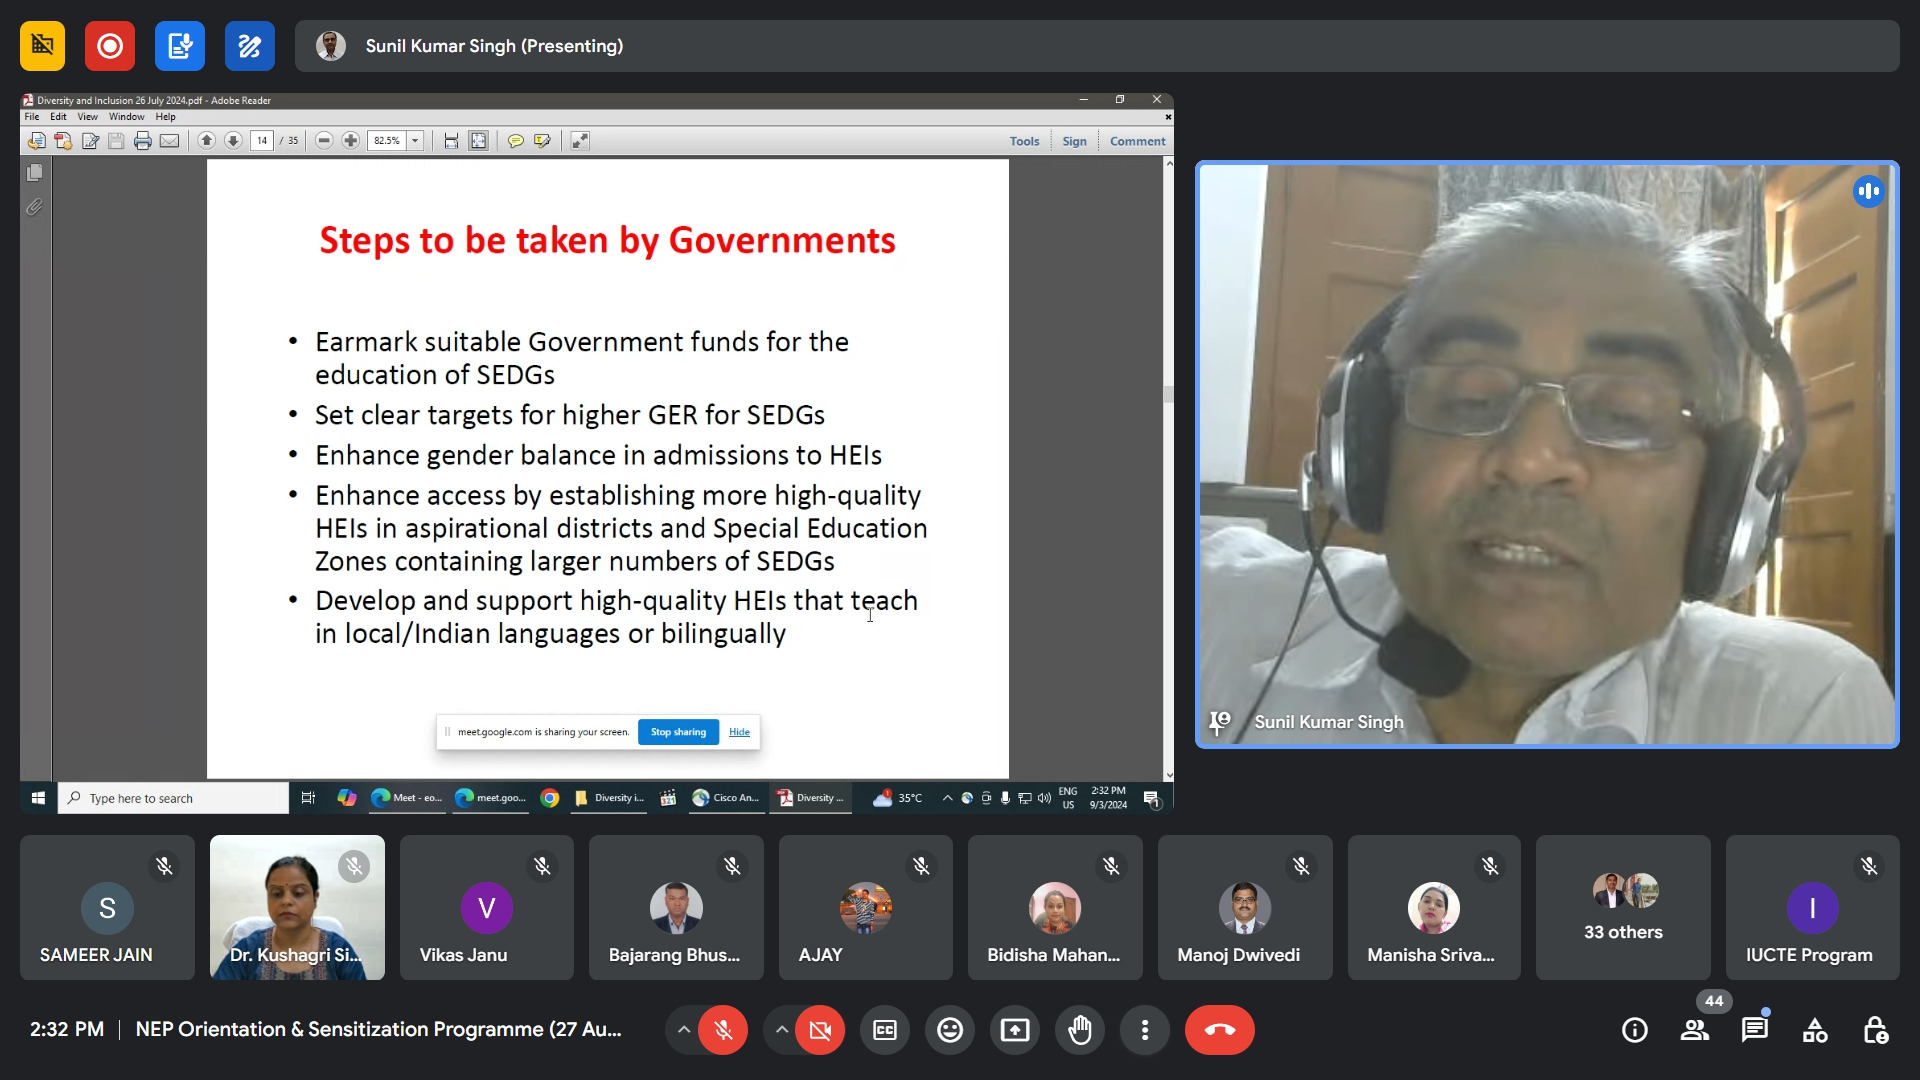Screen dimensions: 1920x1080
Task: Click the Stop sharing button
Action: pos(678,732)
